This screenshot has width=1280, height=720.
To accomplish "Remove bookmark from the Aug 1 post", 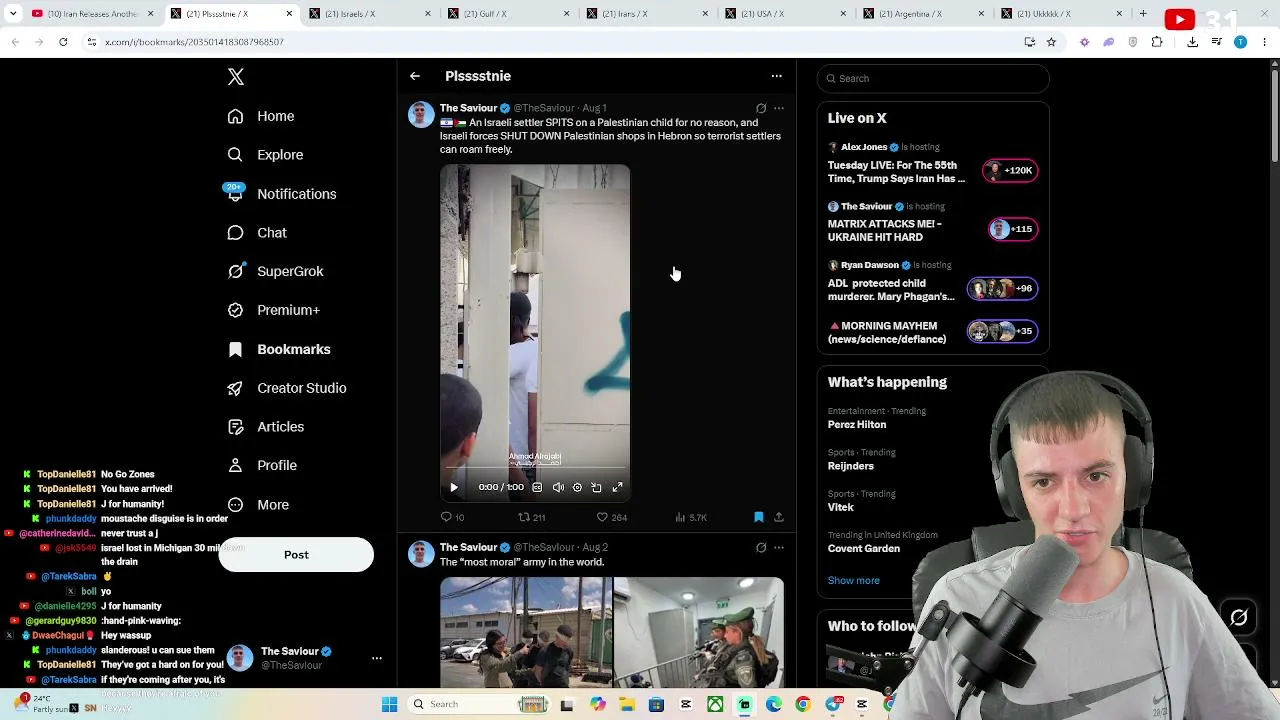I will [759, 517].
